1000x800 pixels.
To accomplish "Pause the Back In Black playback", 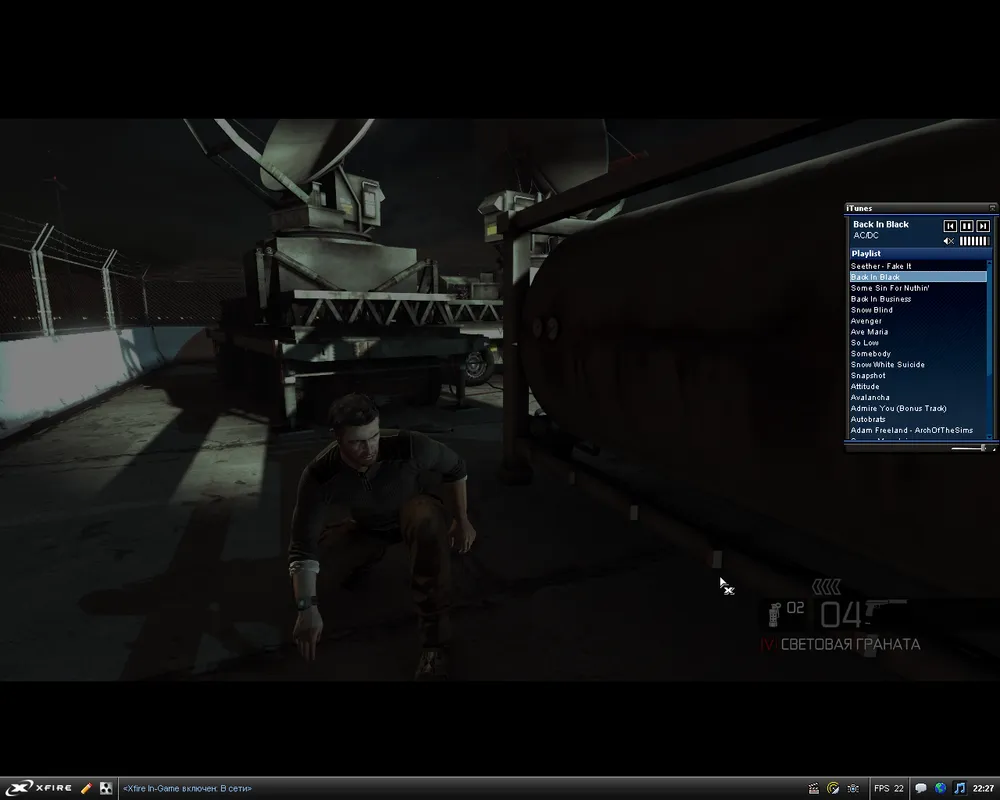I will click(967, 227).
